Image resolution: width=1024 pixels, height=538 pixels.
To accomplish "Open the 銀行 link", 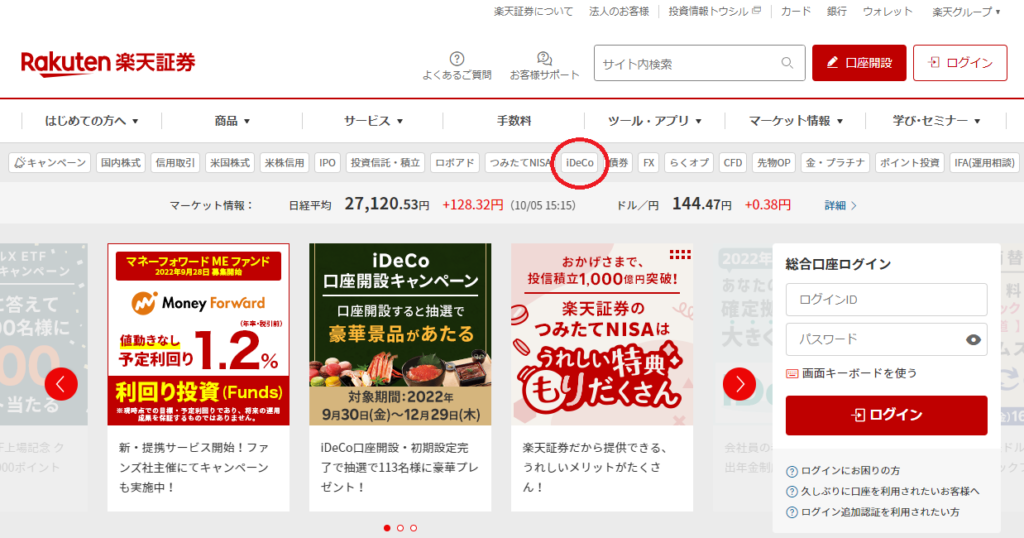I will point(837,12).
